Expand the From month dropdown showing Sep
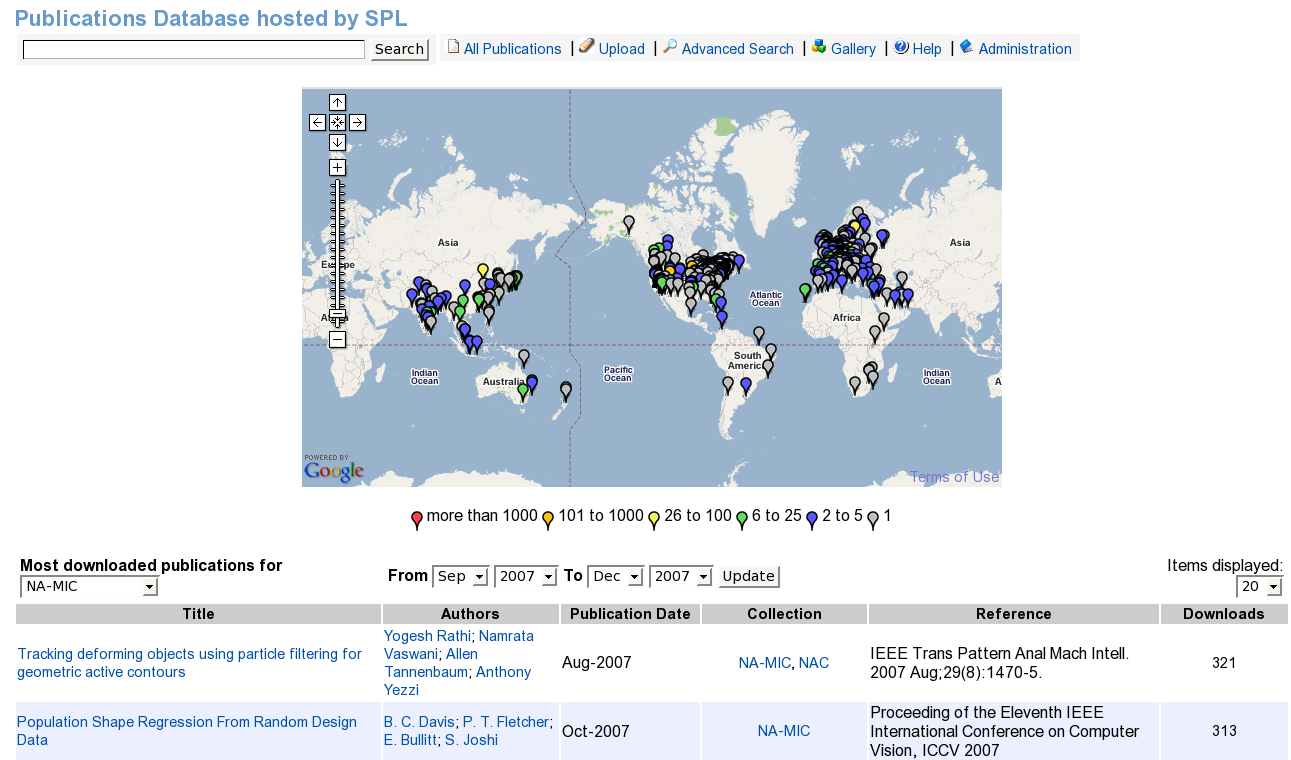 click(460, 576)
